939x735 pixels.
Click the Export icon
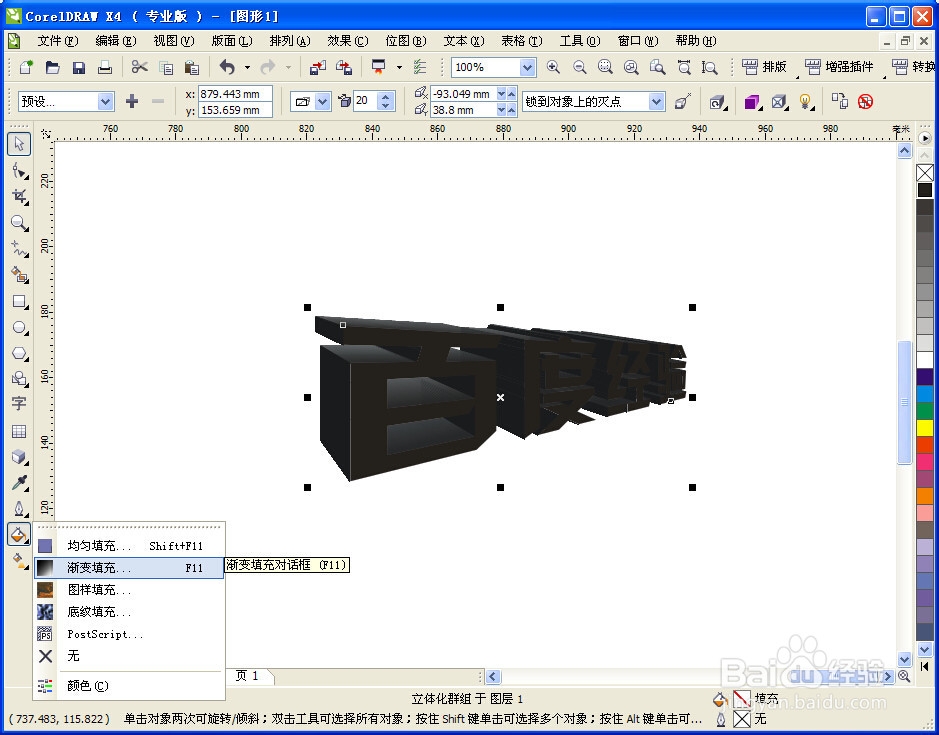(x=344, y=67)
